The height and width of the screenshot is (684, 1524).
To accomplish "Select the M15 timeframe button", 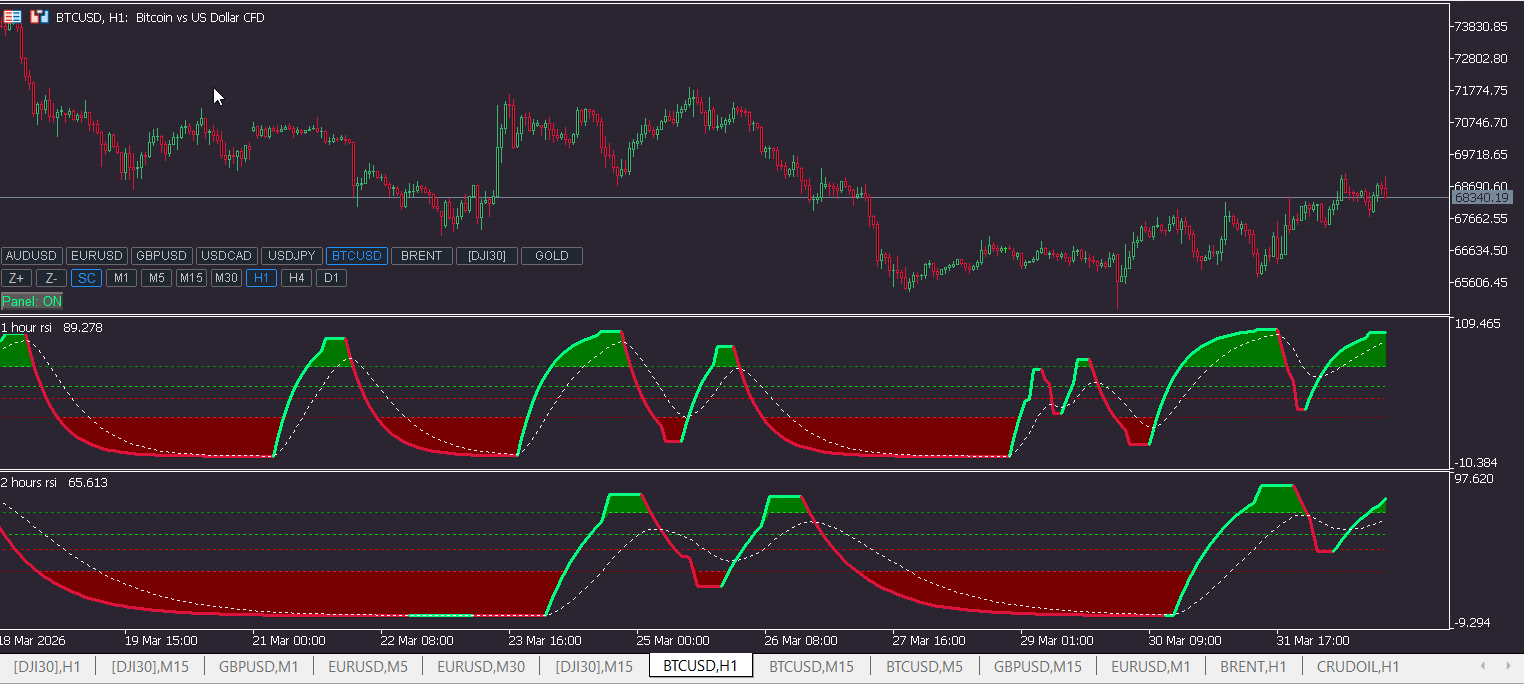I will 191,278.
